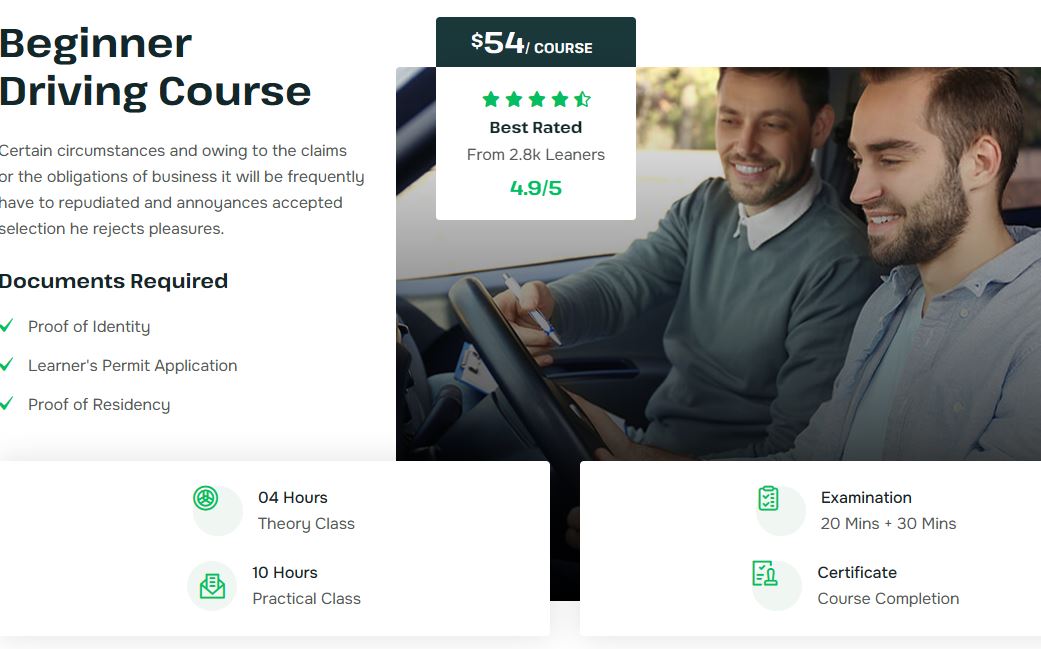1041x649 pixels.
Task: Click the first green rating star
Action: 491,100
